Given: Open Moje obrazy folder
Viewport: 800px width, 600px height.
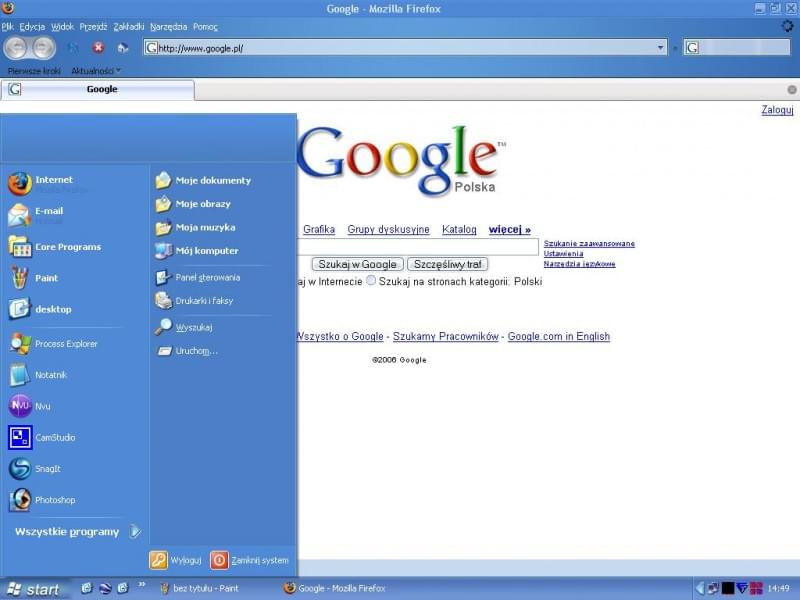Looking at the screenshot, I should click(x=193, y=204).
